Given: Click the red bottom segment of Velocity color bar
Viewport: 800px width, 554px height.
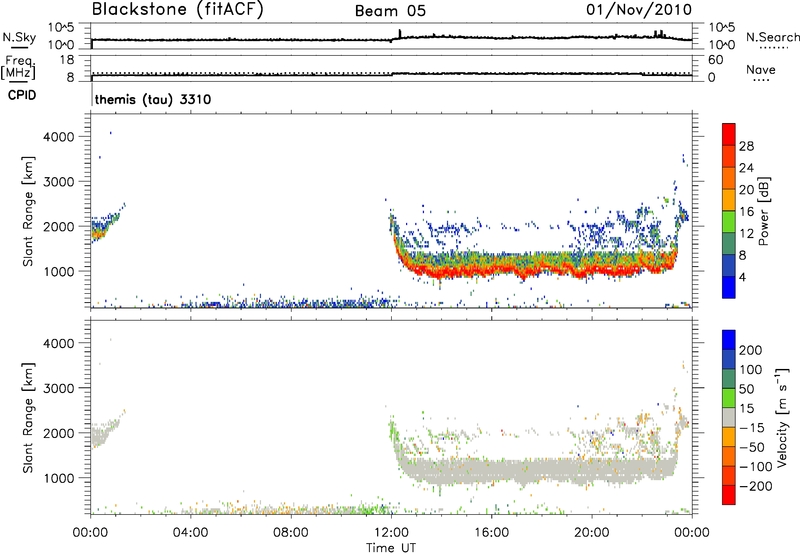Looking at the screenshot, I should point(729,495).
